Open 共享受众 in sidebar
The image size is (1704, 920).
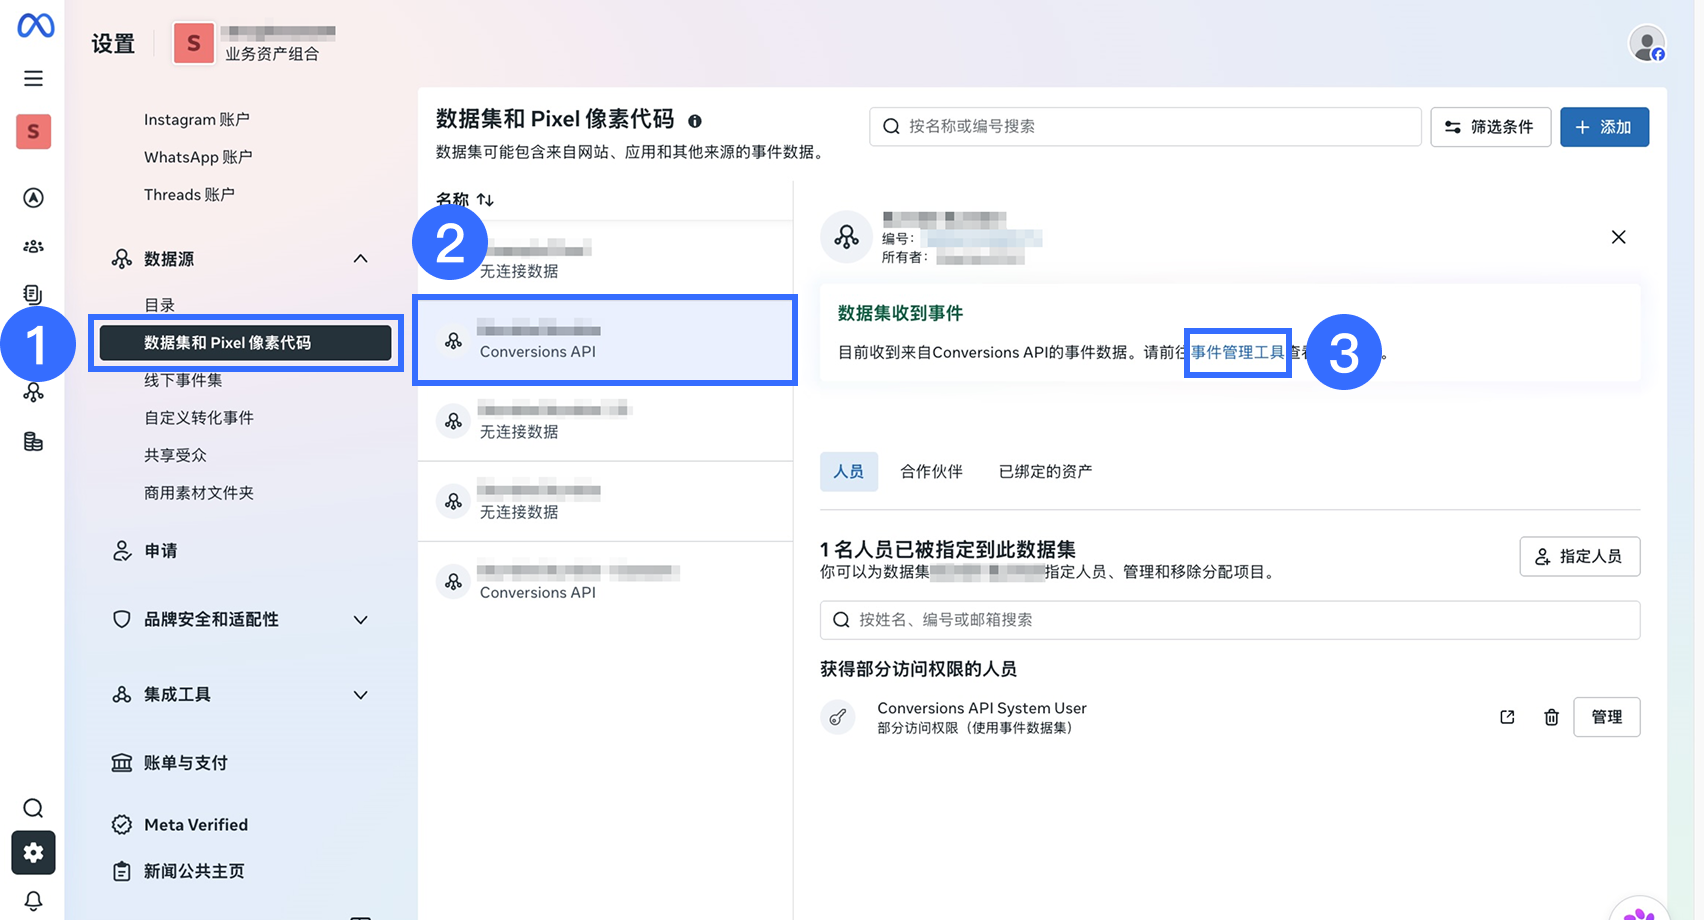[175, 455]
